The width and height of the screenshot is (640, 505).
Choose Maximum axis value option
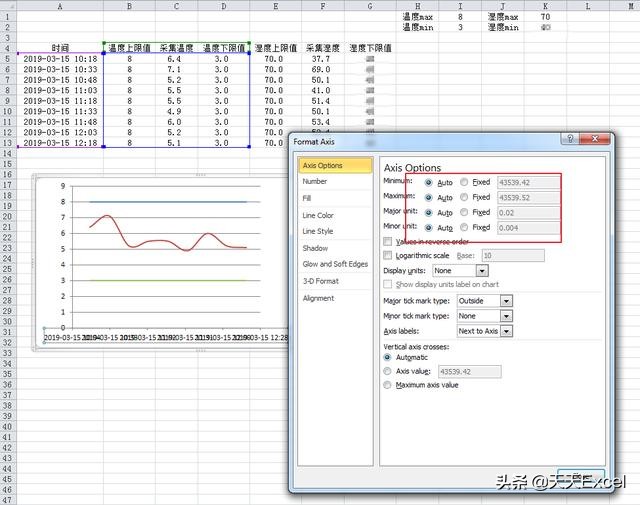(x=388, y=385)
